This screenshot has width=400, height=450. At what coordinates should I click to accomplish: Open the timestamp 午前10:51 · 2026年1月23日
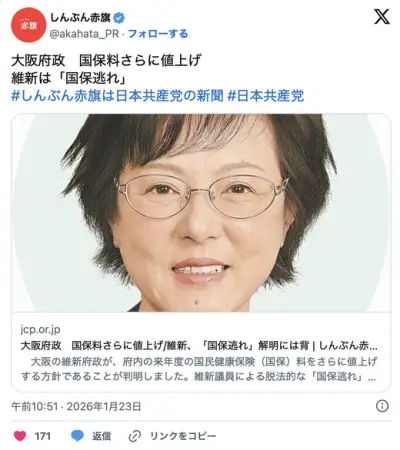pos(76,406)
